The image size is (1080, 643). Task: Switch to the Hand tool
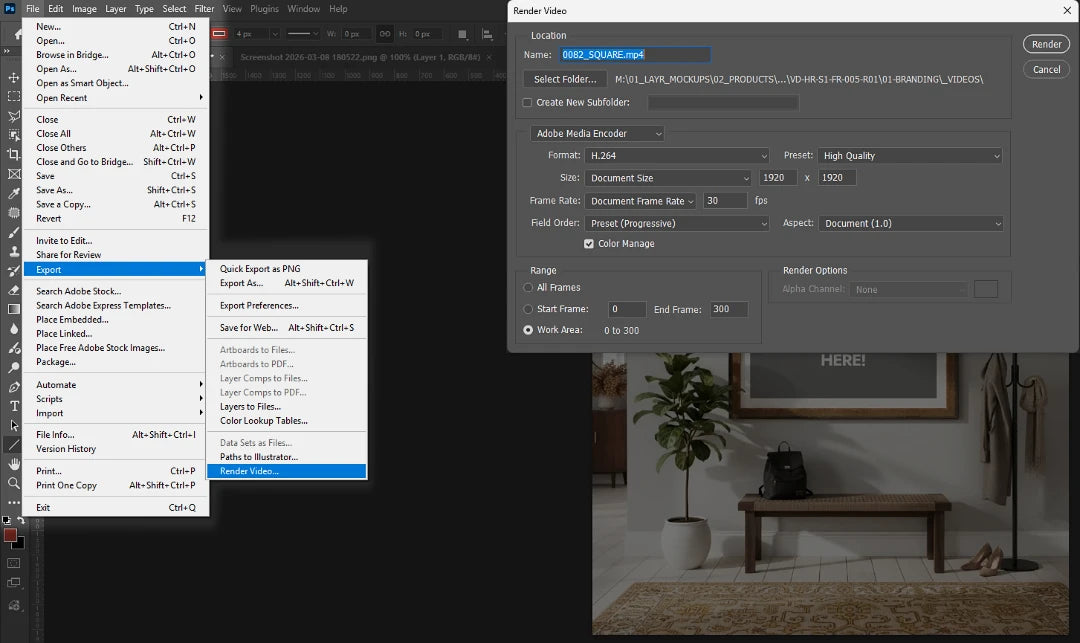coord(14,464)
